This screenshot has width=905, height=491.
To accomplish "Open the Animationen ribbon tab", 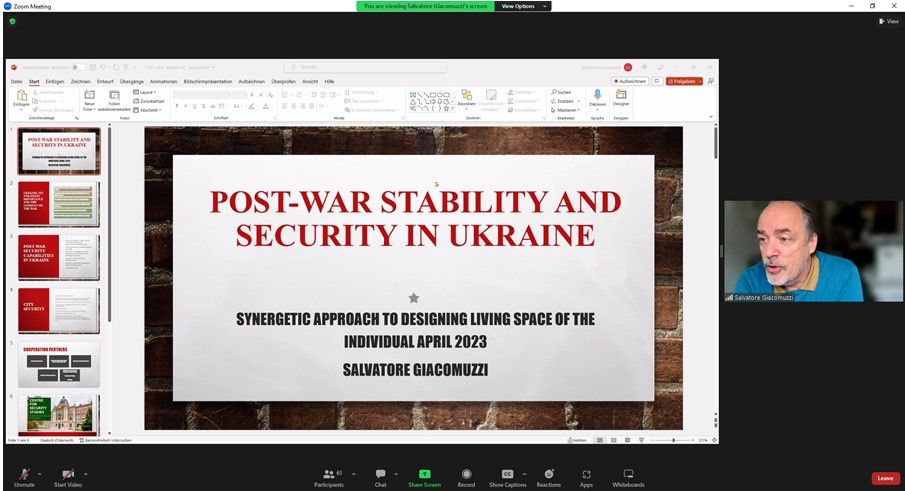I will [163, 81].
